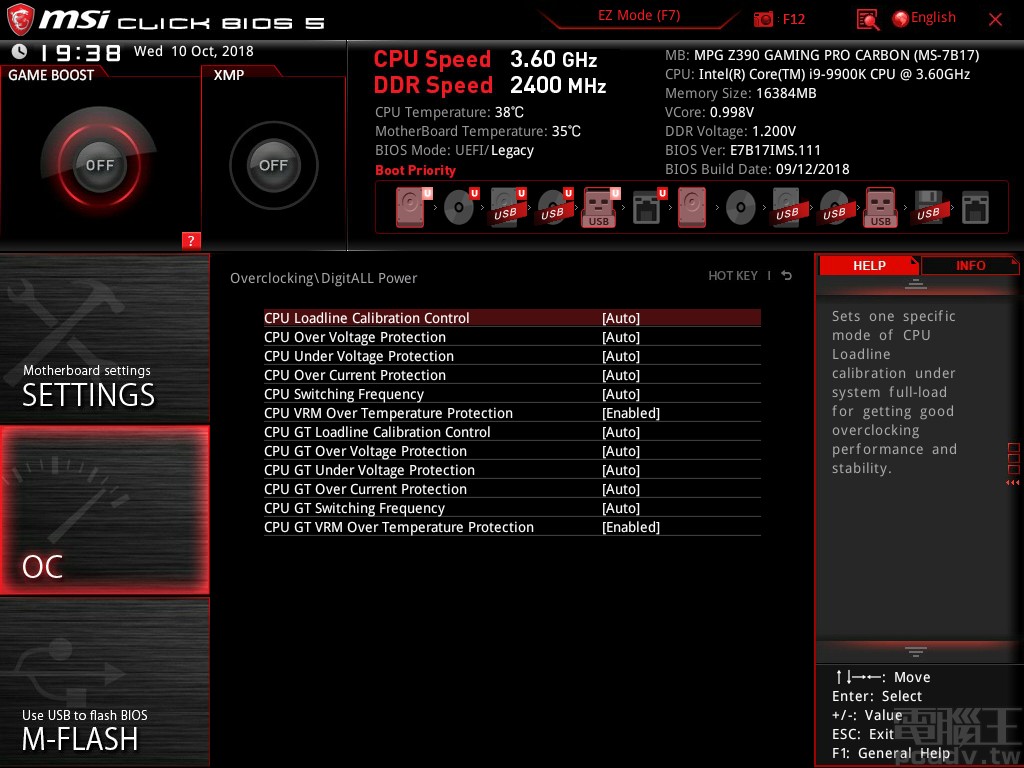Switch to the HELP tab

click(869, 265)
